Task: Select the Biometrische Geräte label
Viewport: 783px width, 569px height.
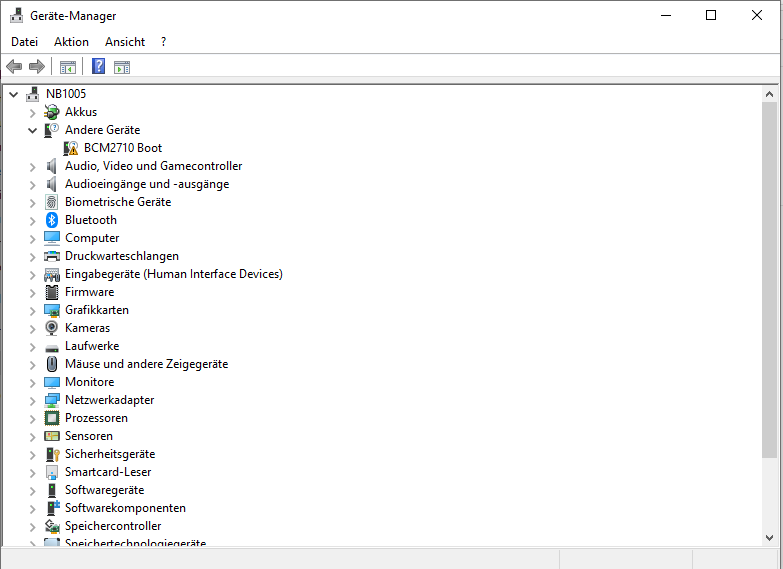Action: point(118,202)
